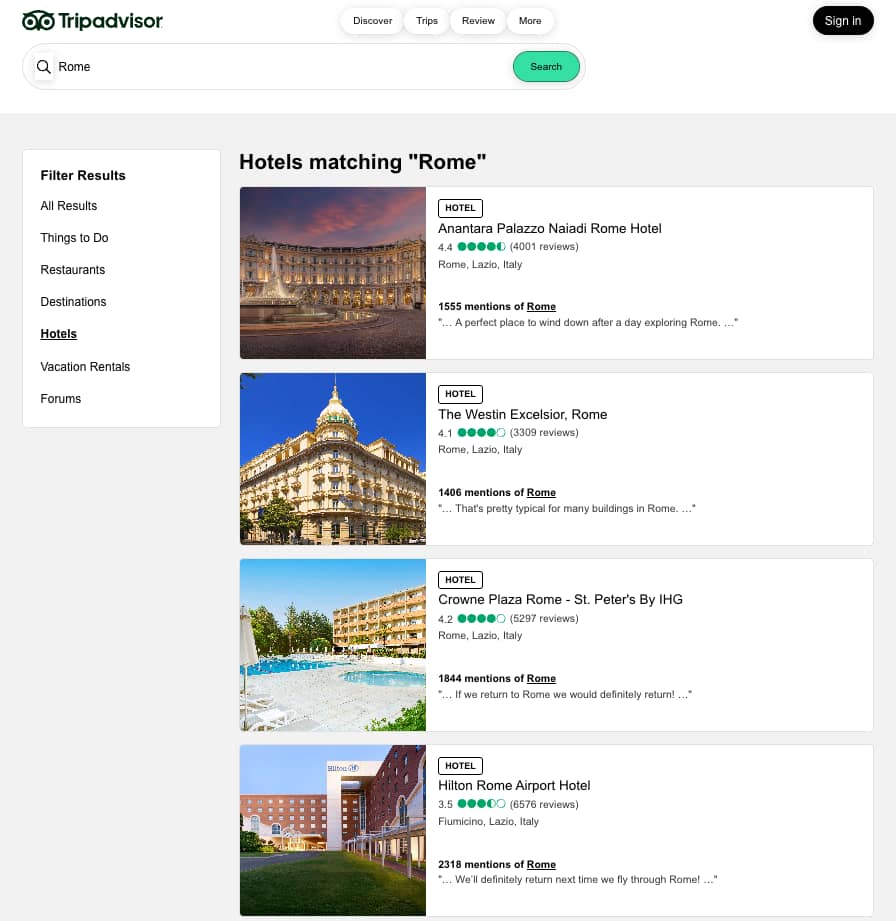Filter results by Forums
Screen dimensions: 896x921
[x=61, y=399]
